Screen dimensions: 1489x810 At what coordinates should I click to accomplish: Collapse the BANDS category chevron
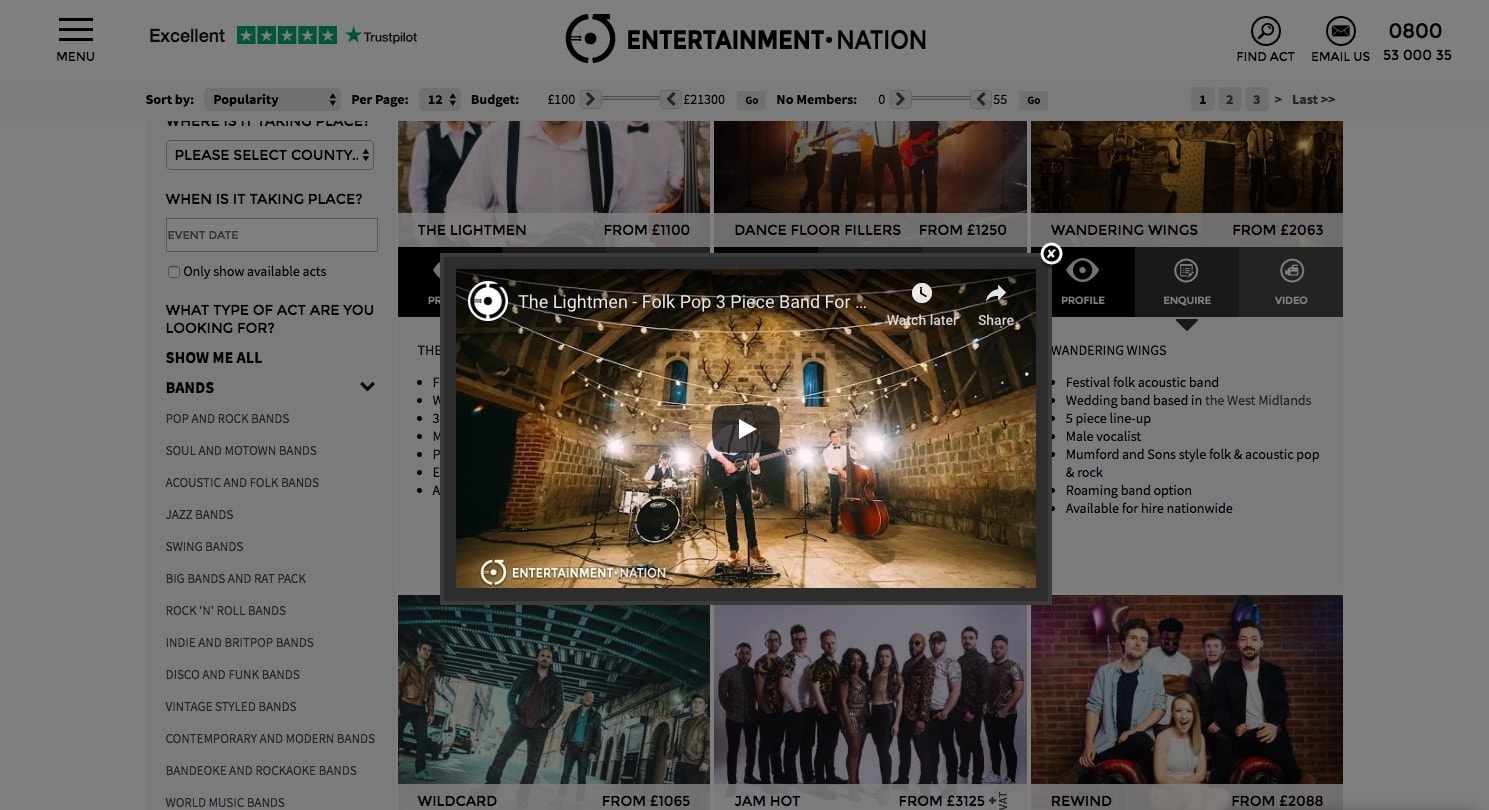[x=367, y=386]
